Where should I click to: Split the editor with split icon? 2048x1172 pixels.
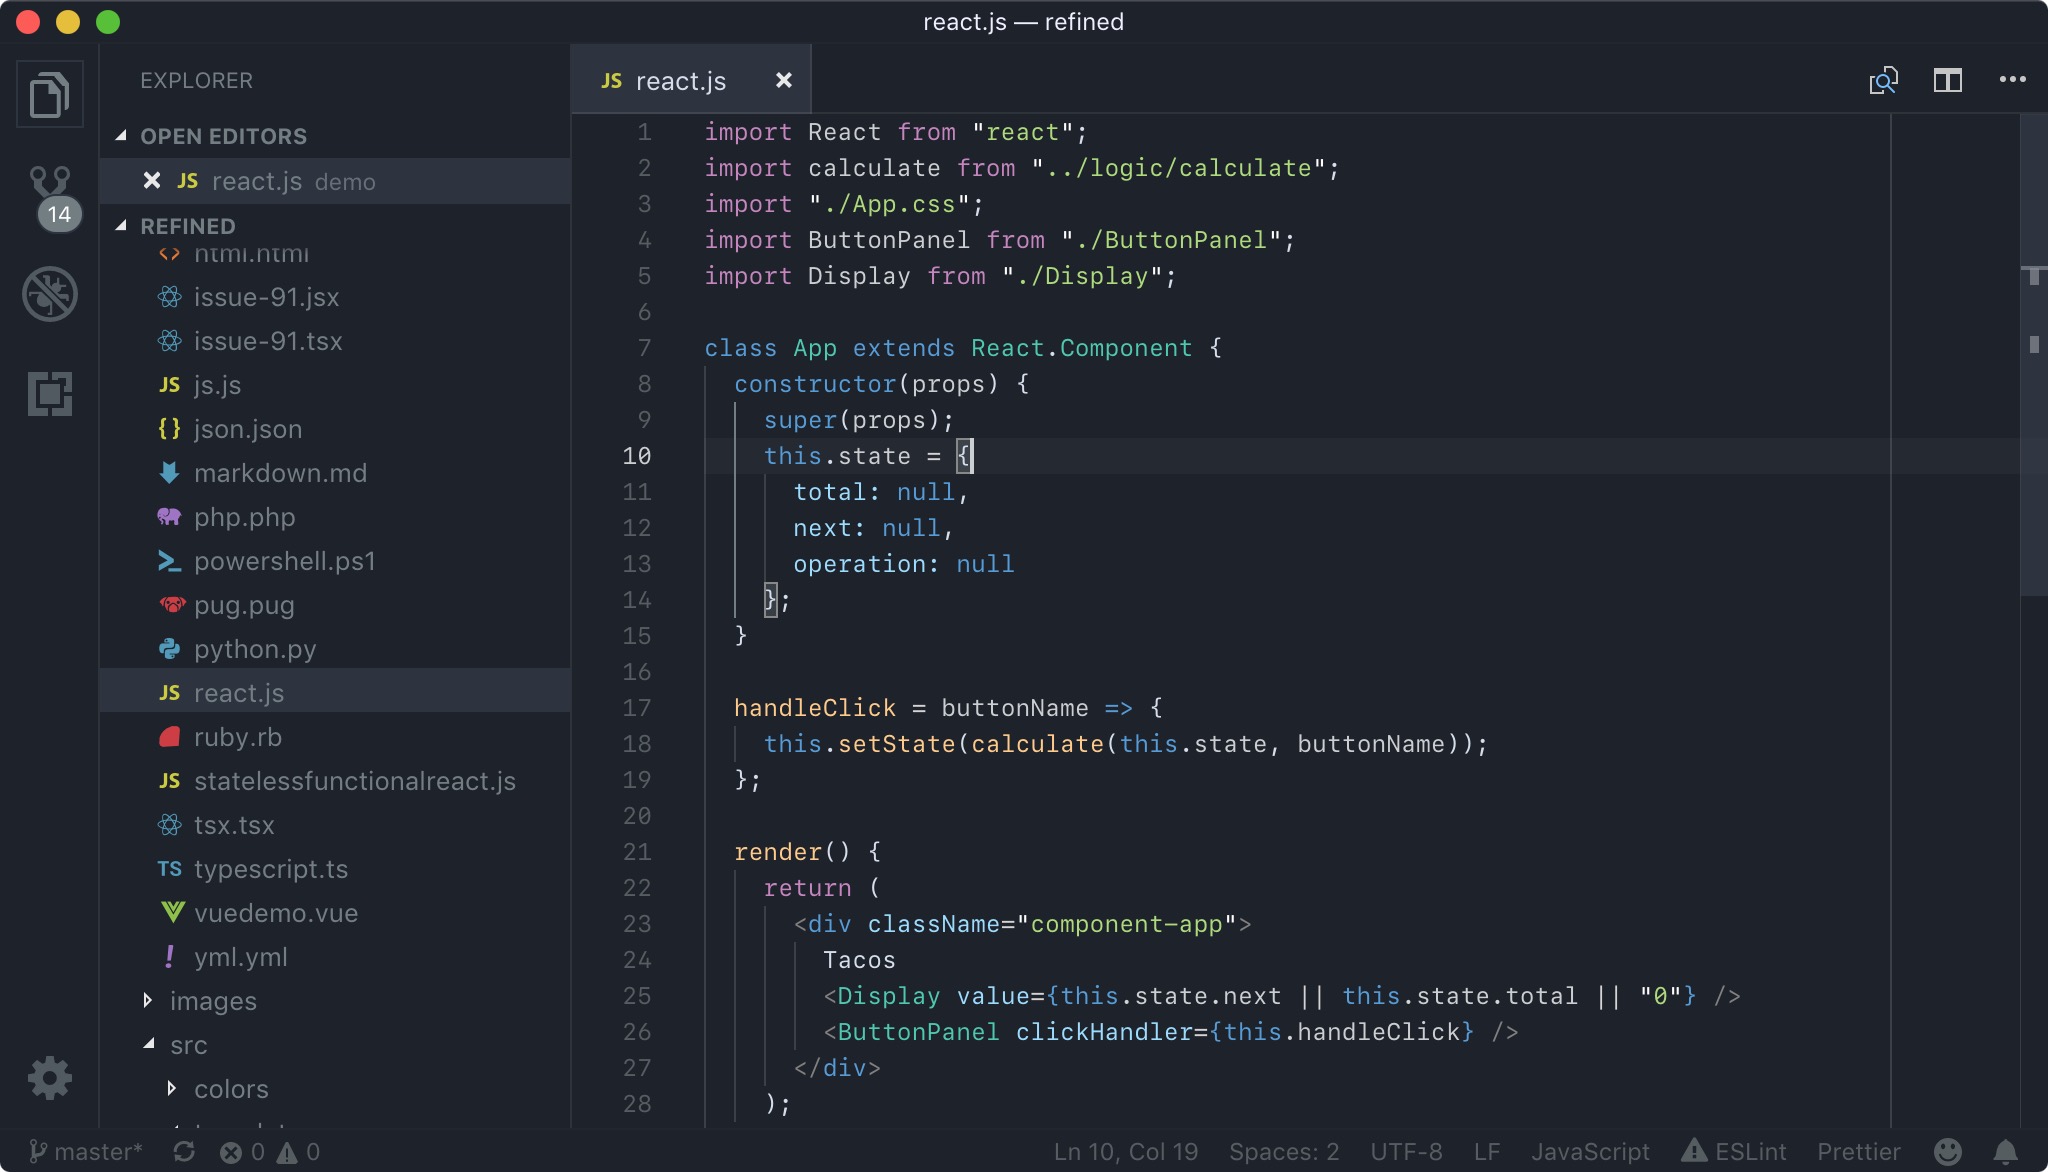click(x=1947, y=81)
